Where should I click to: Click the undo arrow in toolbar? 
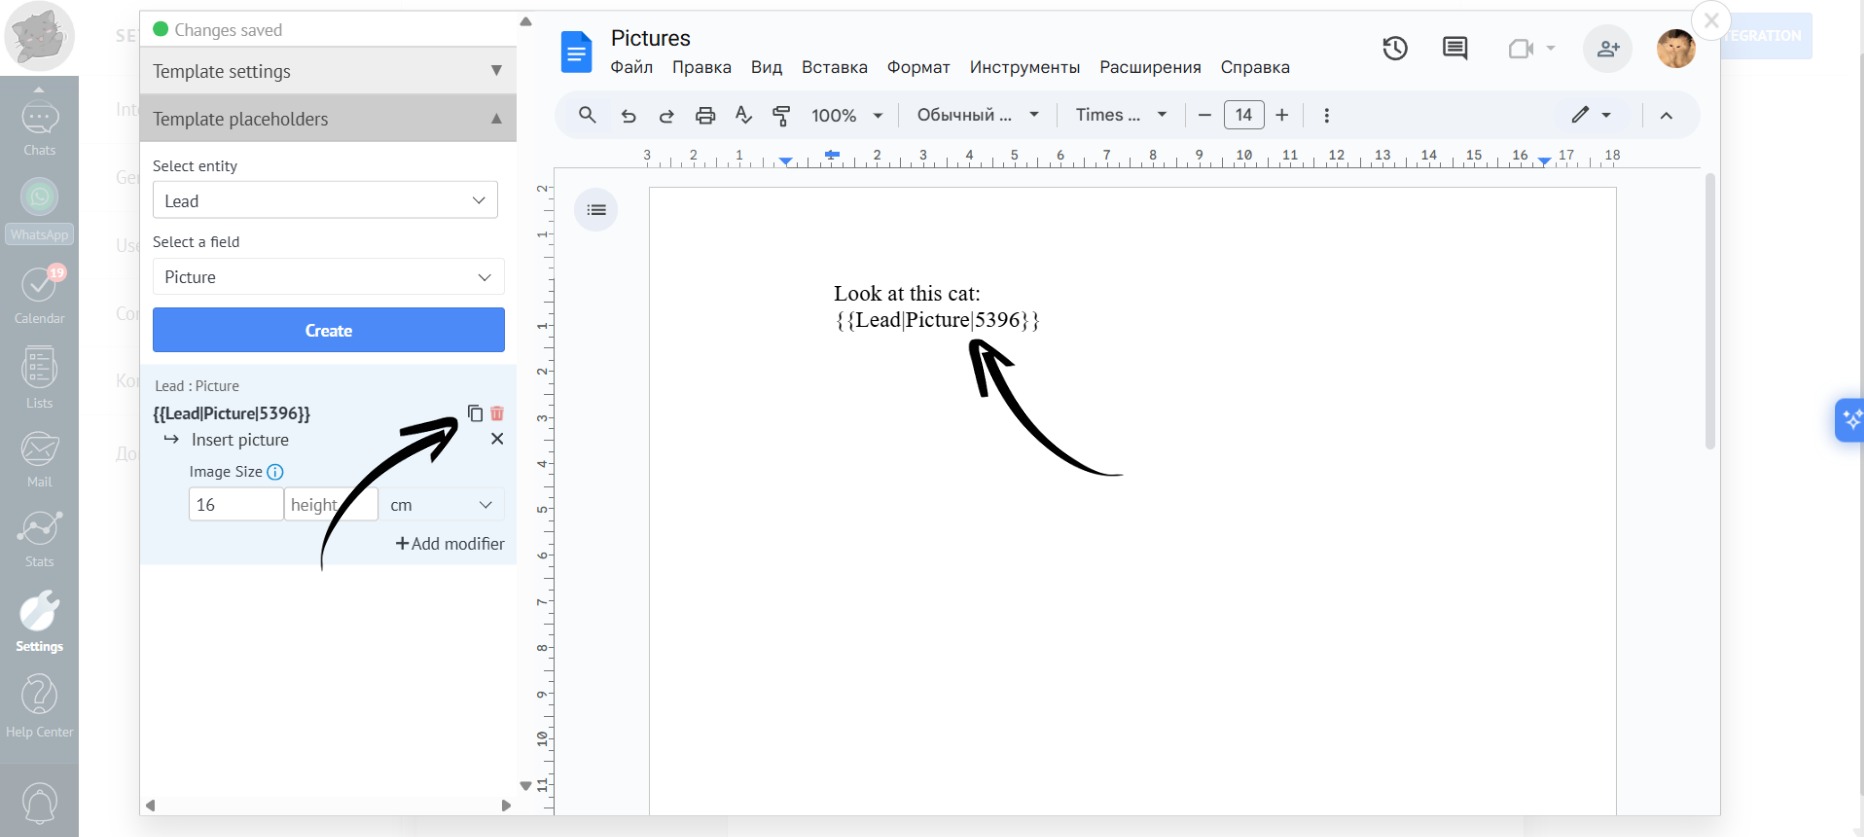(x=629, y=116)
